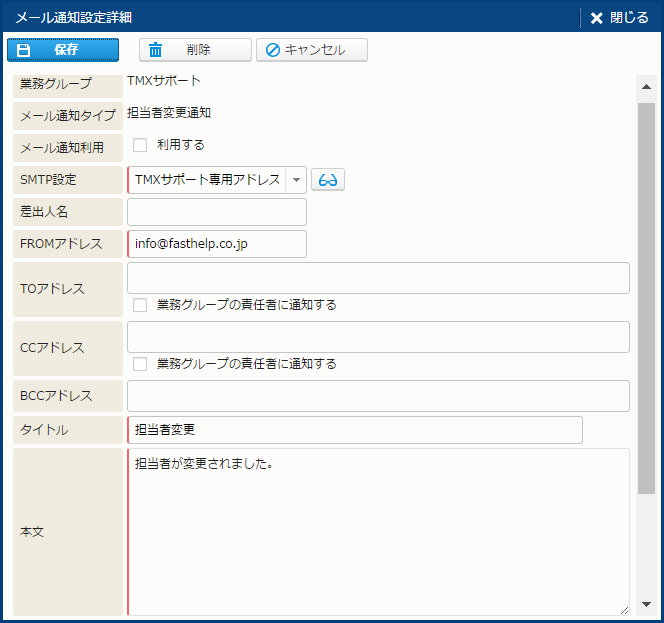Check 業務グループの責任者に通知する under CCアドレス
The width and height of the screenshot is (664, 623).
[140, 364]
